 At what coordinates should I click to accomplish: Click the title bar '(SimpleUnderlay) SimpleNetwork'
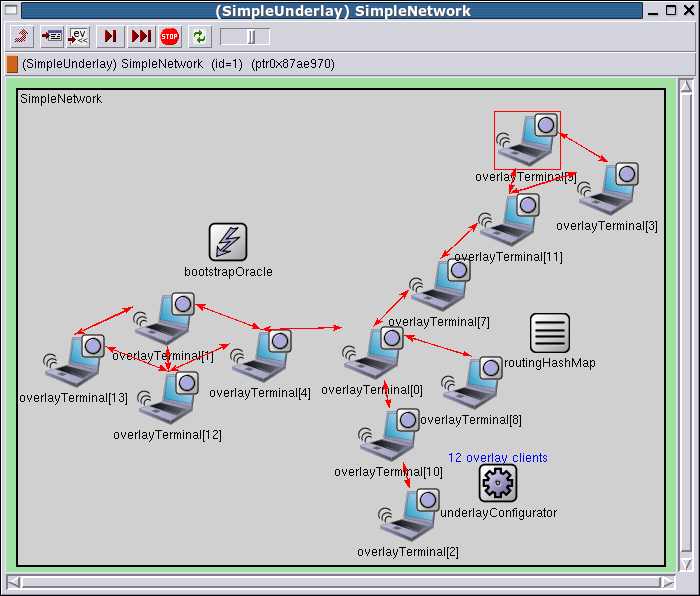(x=343, y=11)
